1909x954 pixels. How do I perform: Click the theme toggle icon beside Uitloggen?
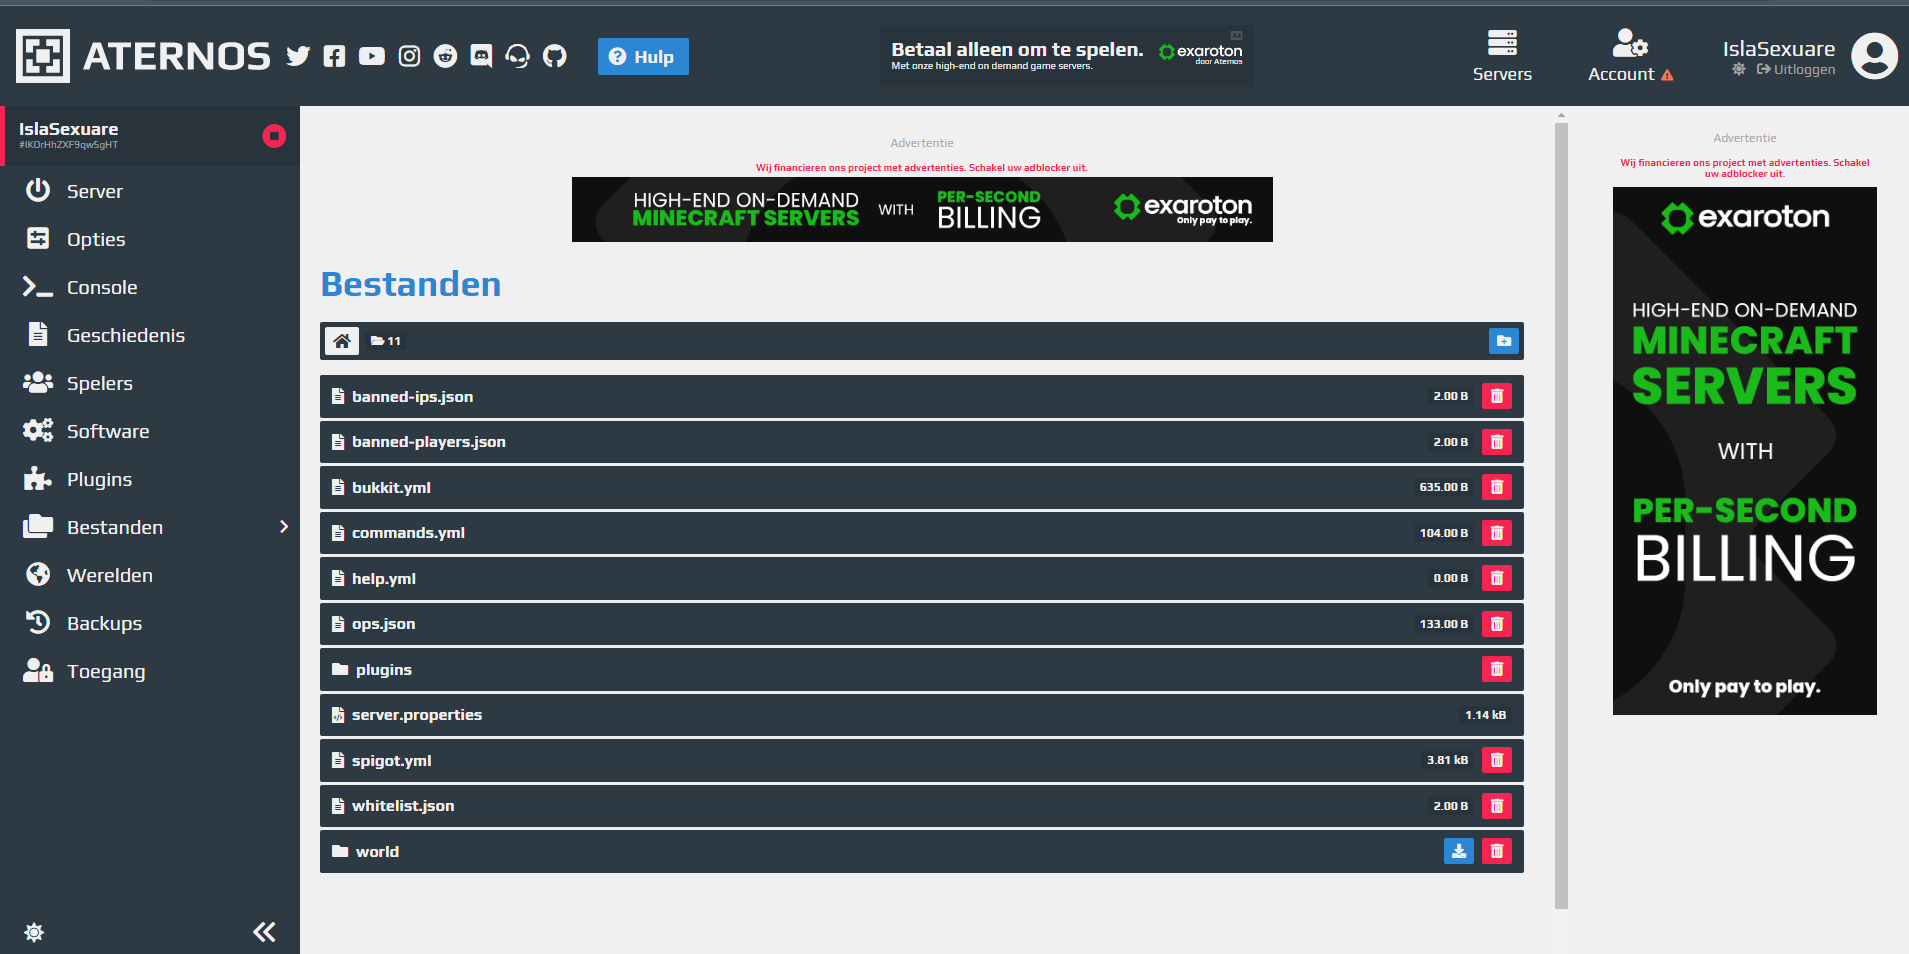tap(1739, 69)
